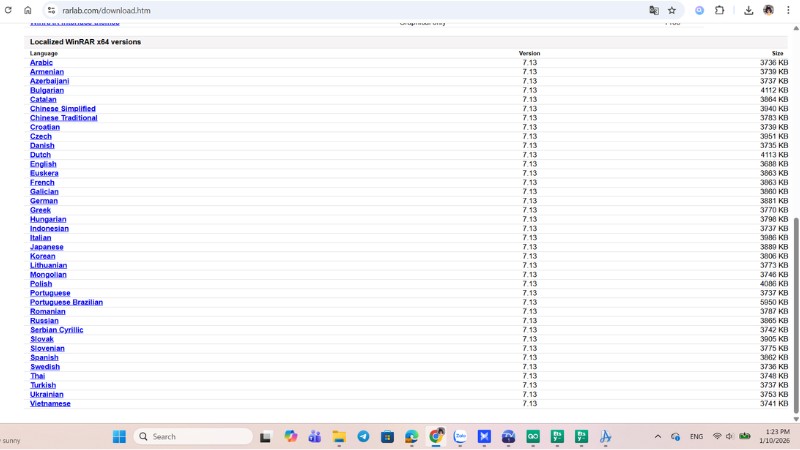
Task: Open the profile avatar in the toolbar
Action: point(768,10)
